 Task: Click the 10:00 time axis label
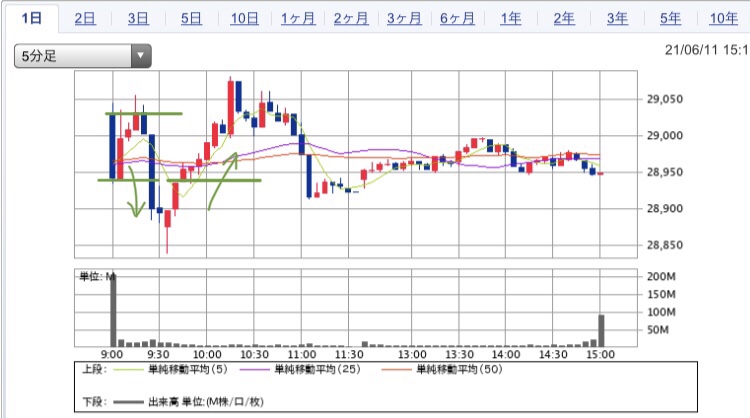click(x=207, y=354)
